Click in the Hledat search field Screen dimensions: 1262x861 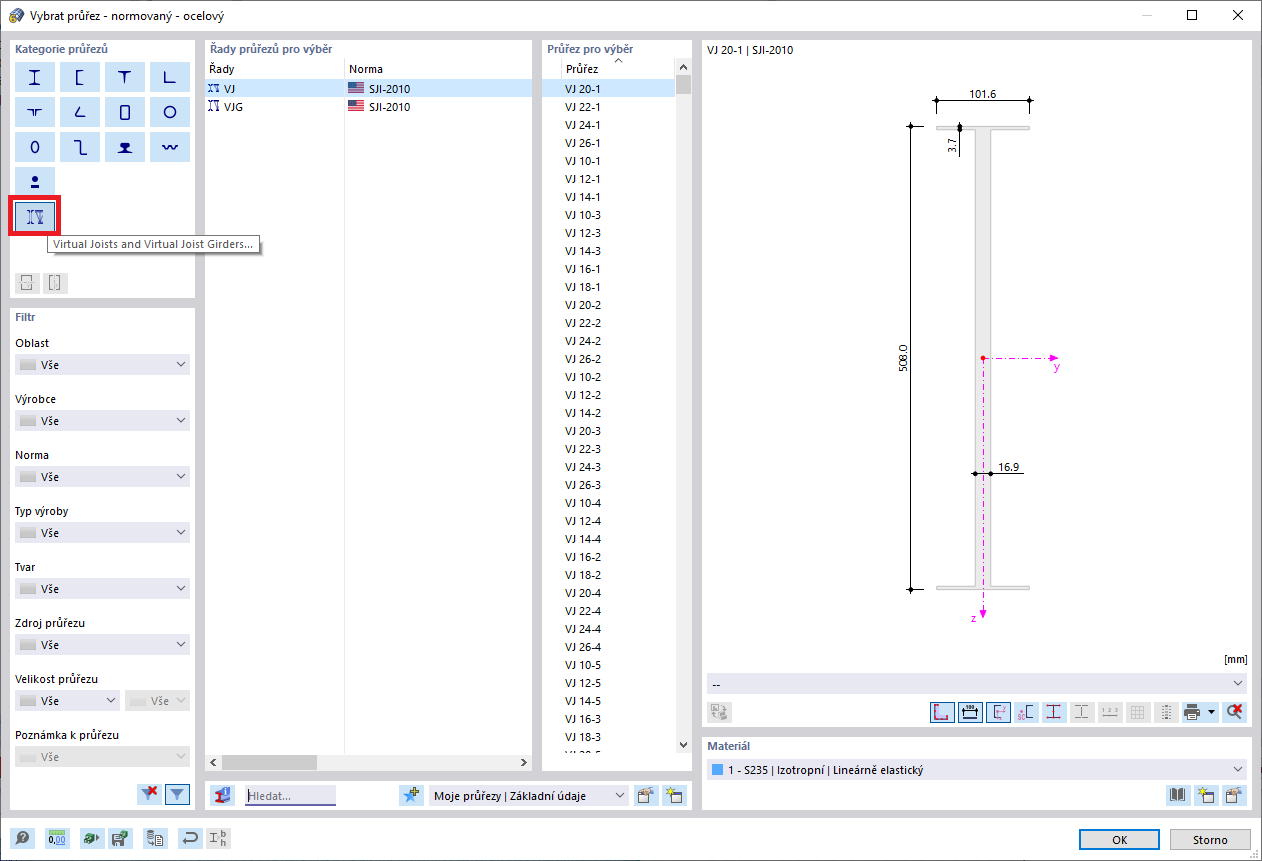point(290,796)
